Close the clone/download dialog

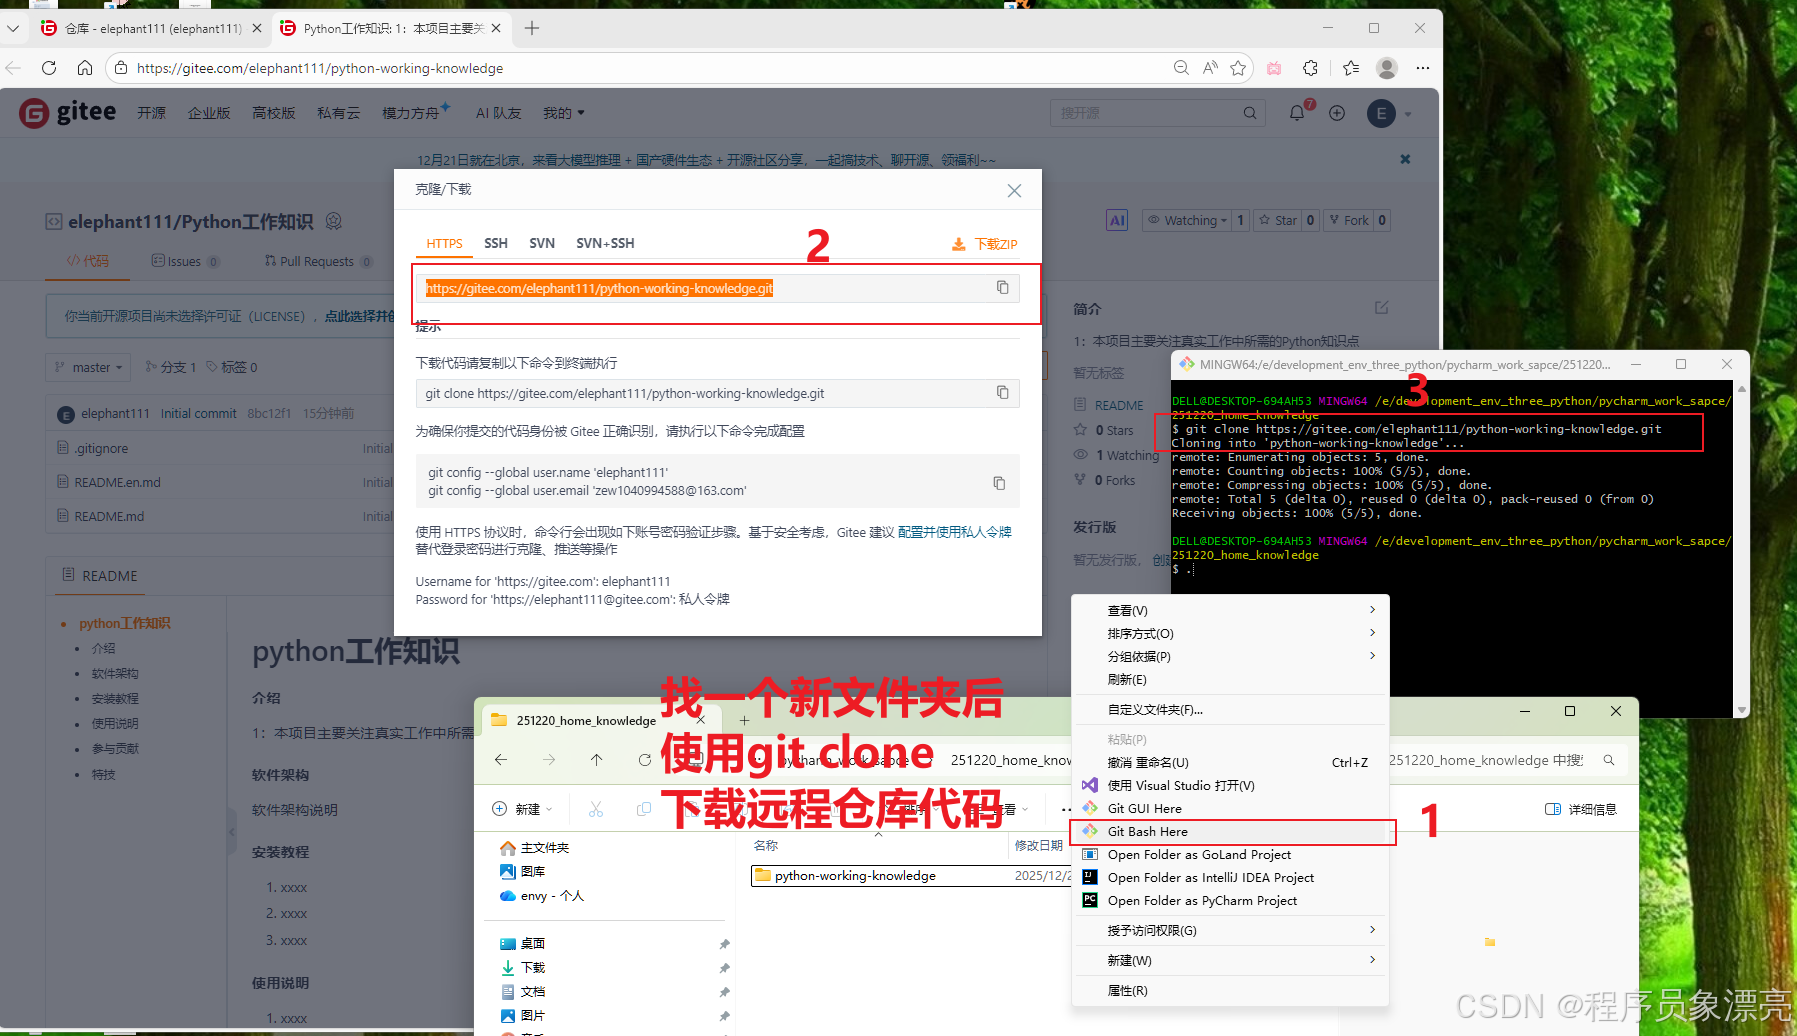[1014, 190]
